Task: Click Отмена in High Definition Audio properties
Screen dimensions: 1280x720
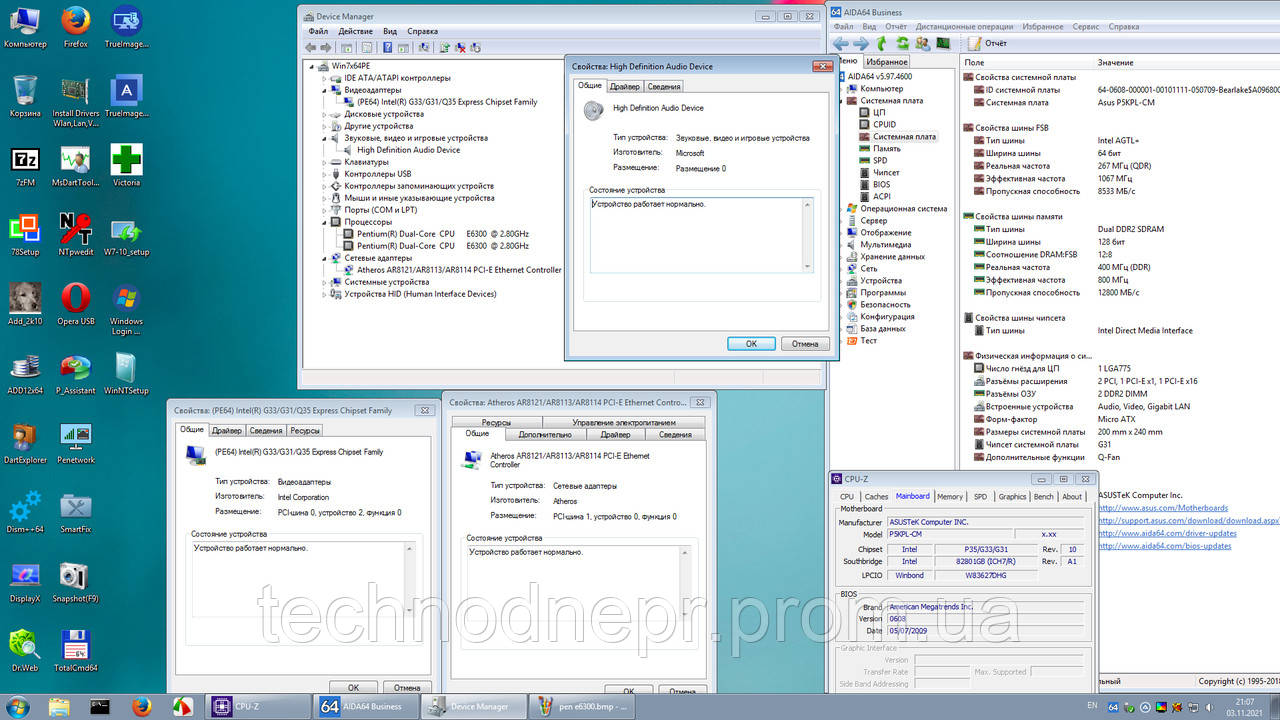Action: click(x=805, y=343)
